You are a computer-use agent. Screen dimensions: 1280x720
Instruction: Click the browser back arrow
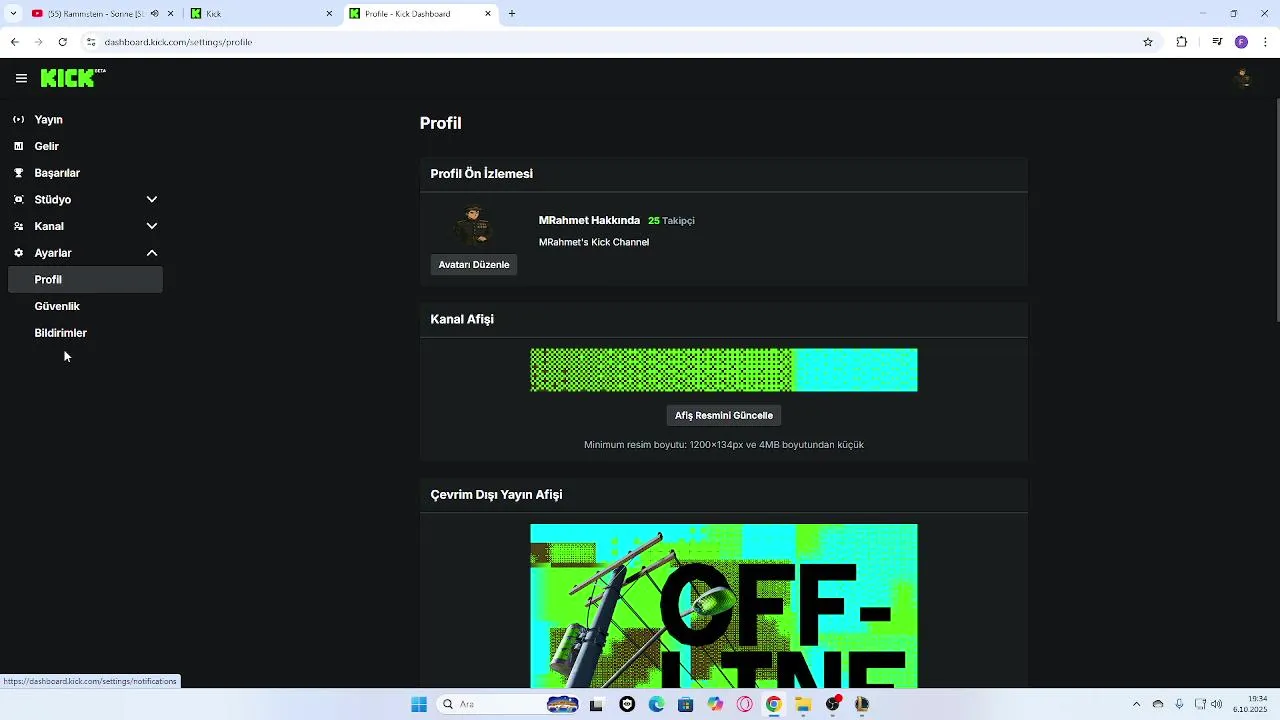coord(14,42)
